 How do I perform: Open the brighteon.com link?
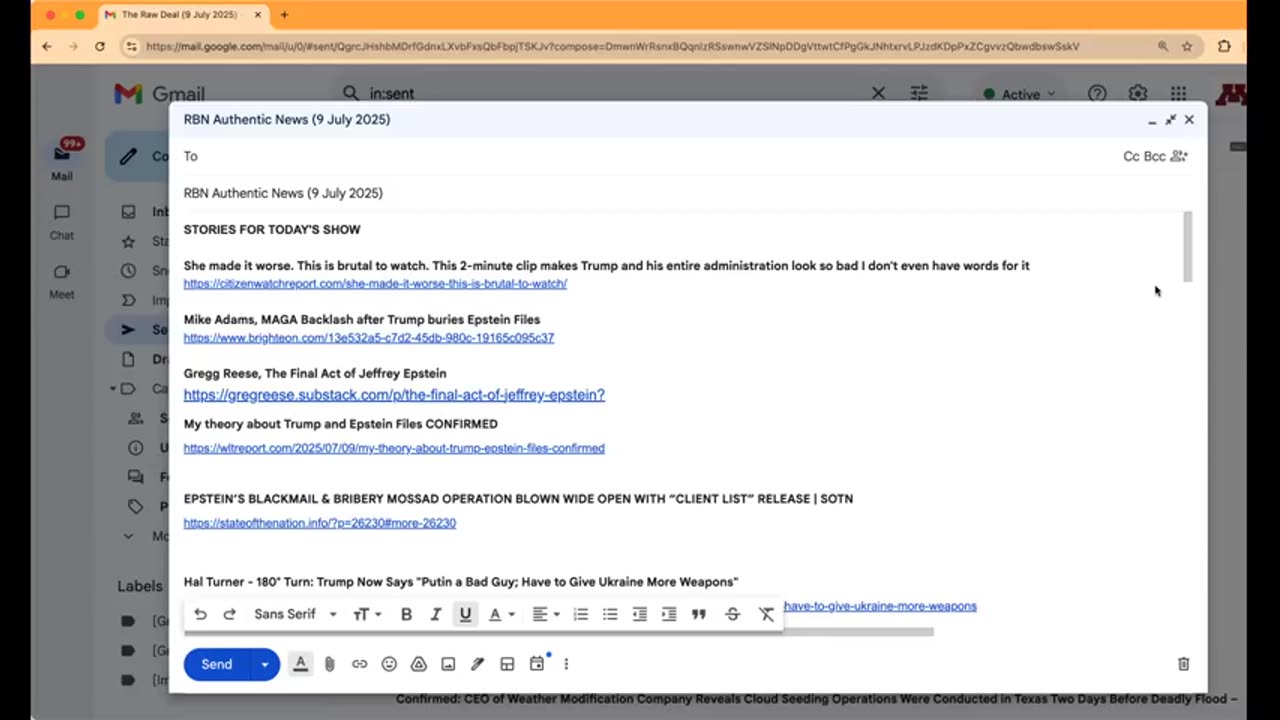point(369,338)
